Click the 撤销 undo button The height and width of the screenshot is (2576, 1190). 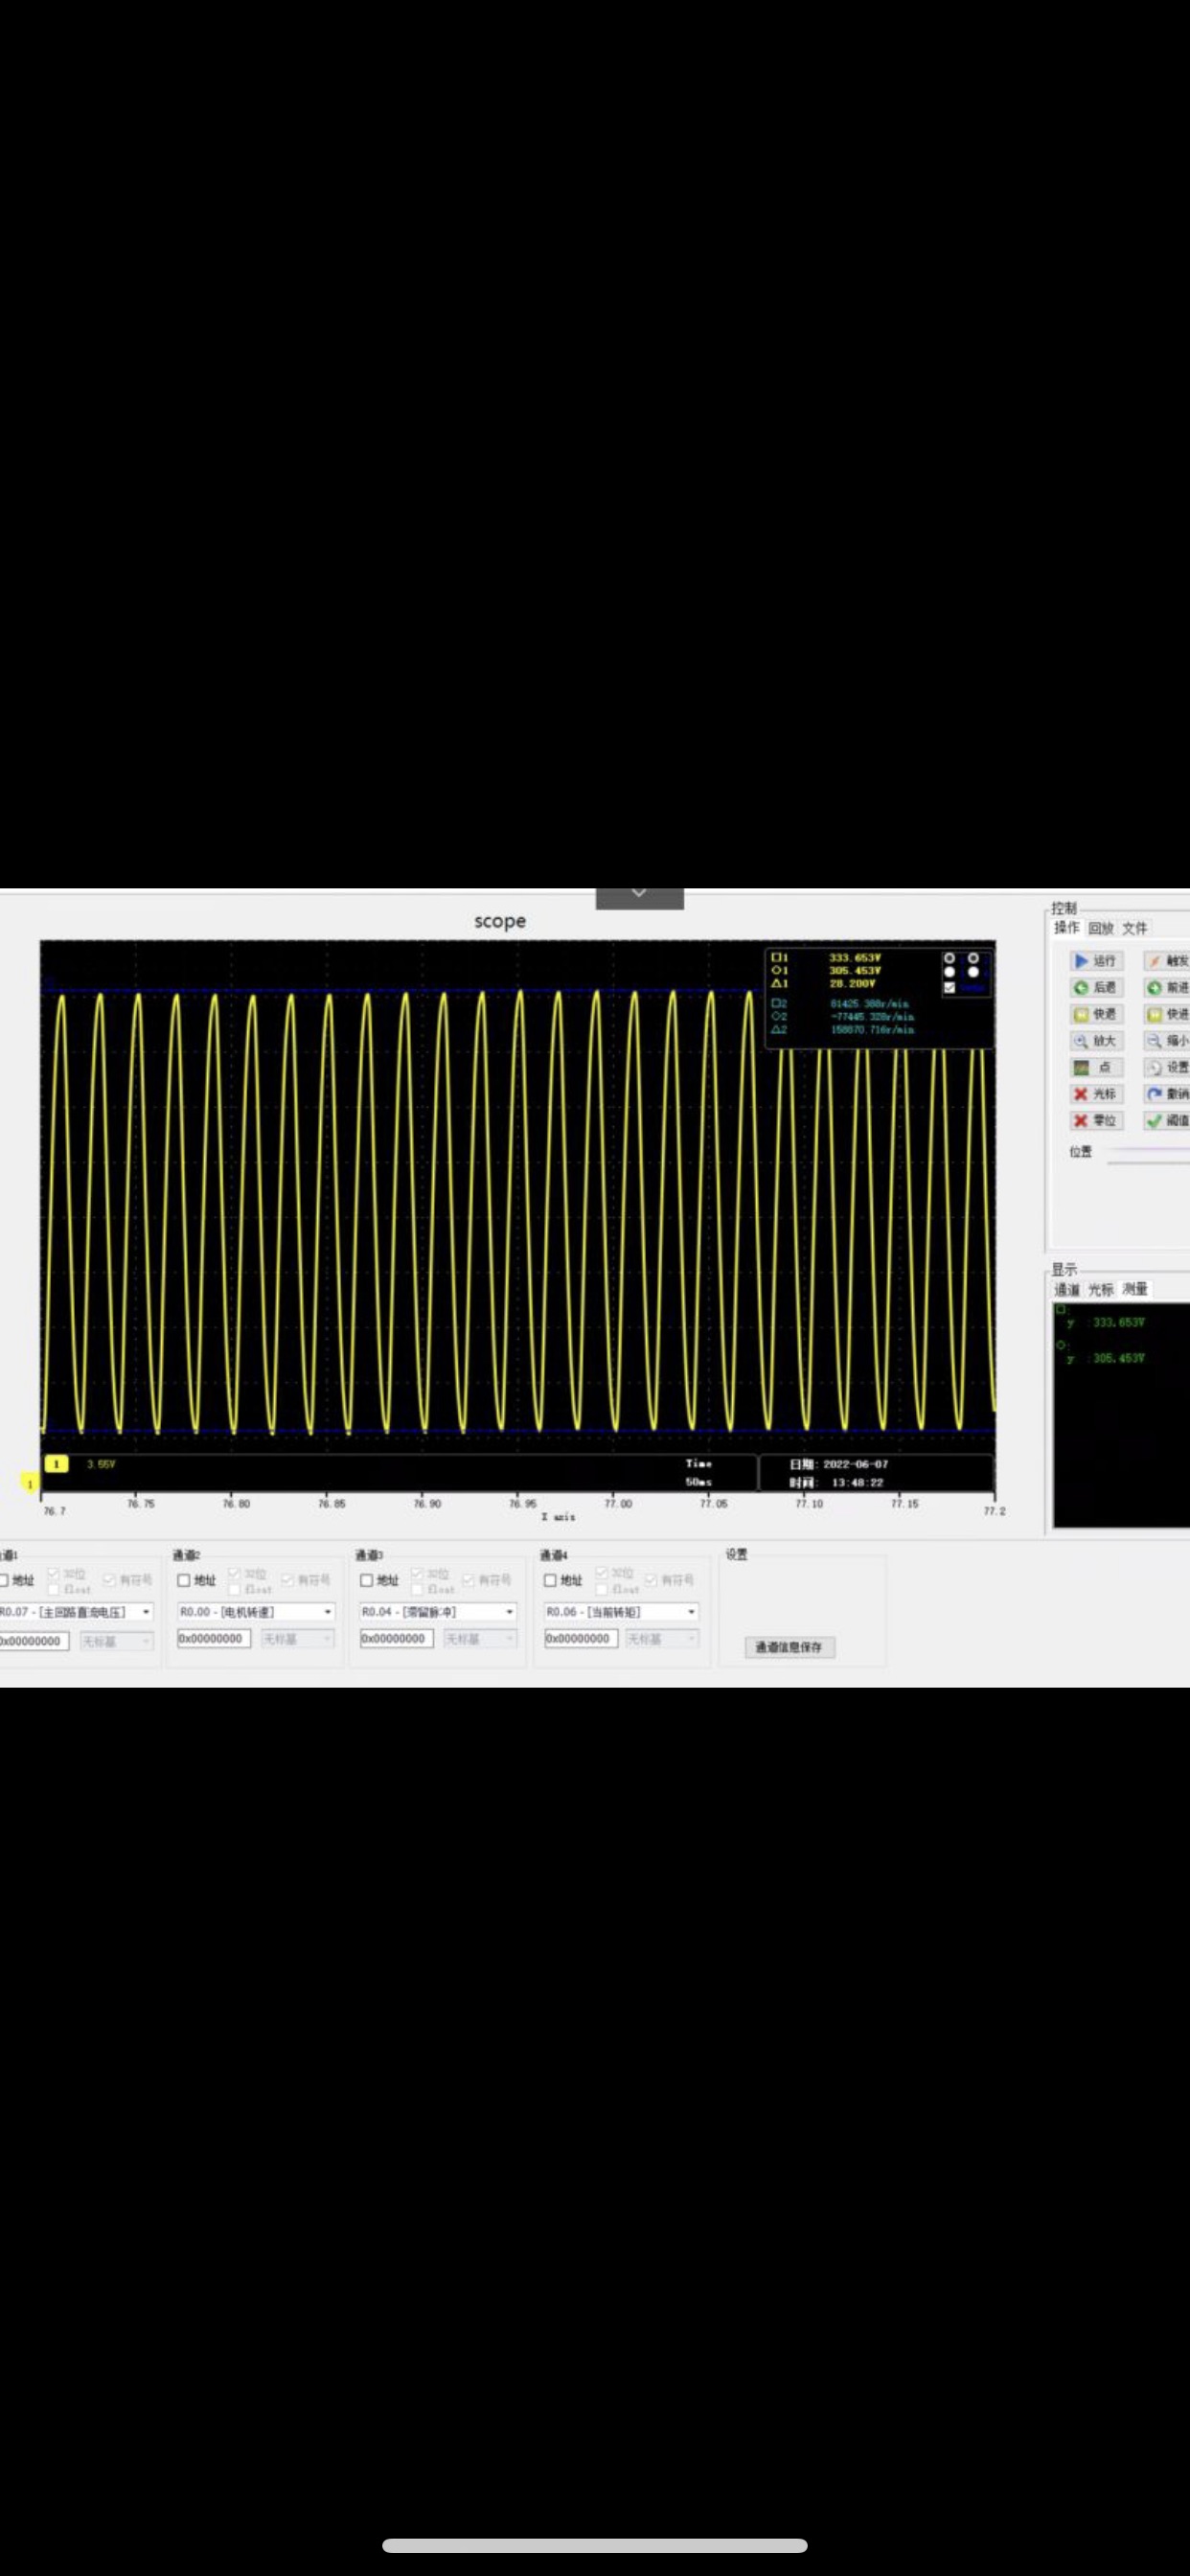(1168, 1094)
